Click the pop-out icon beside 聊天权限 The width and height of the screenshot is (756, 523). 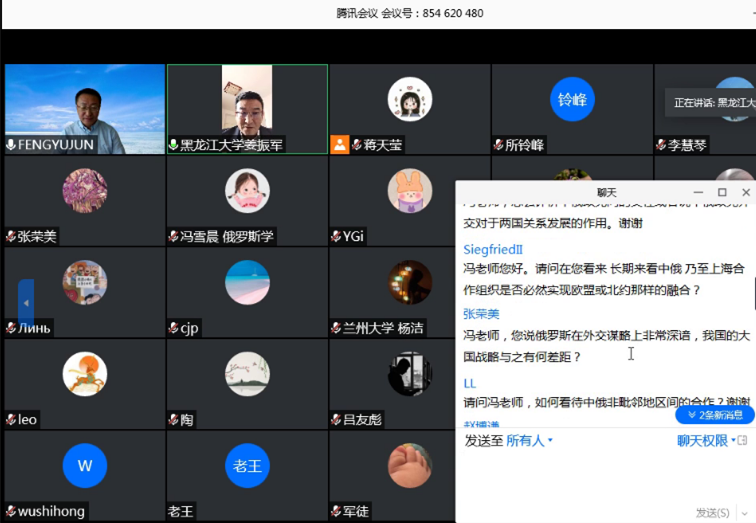pyautogui.click(x=742, y=440)
